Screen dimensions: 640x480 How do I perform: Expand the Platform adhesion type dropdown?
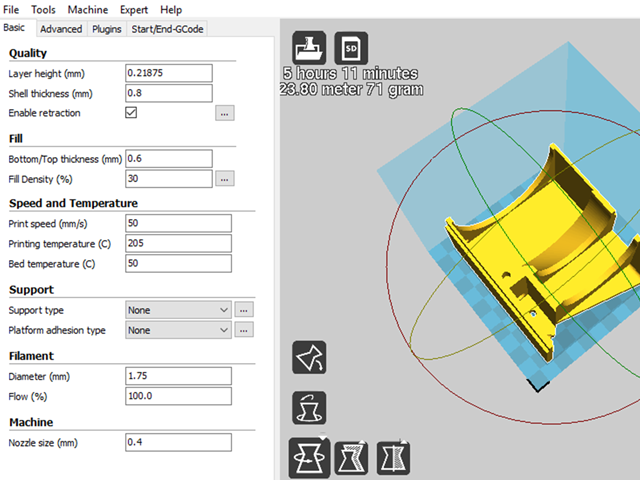pos(178,330)
